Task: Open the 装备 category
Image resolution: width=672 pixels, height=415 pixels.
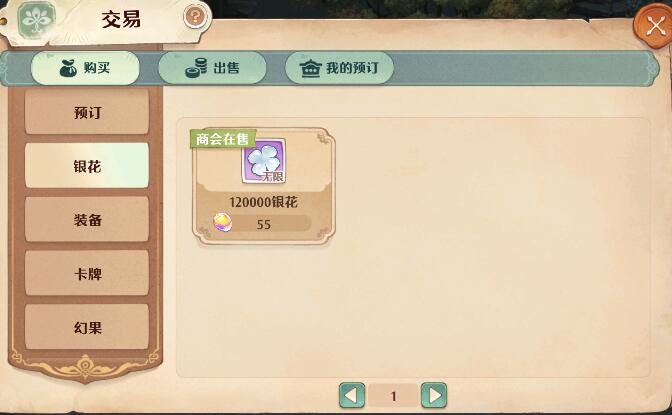Action: click(87, 220)
